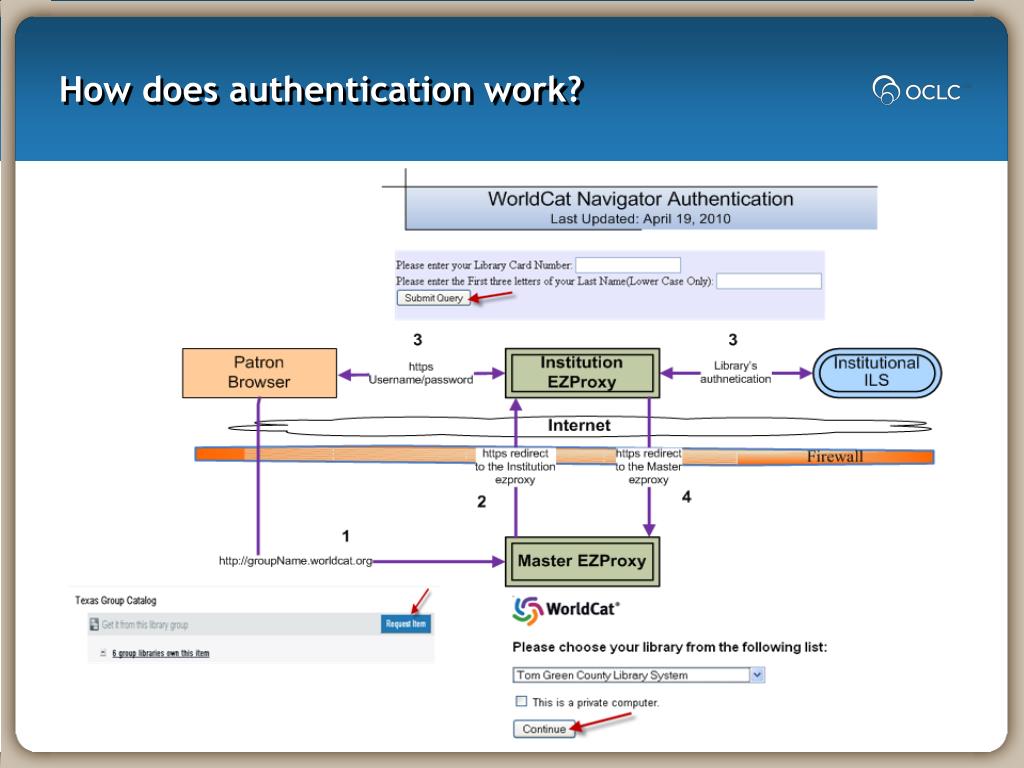Image resolution: width=1024 pixels, height=768 pixels.
Task: Select the Institution EZProxy box
Action: (583, 373)
